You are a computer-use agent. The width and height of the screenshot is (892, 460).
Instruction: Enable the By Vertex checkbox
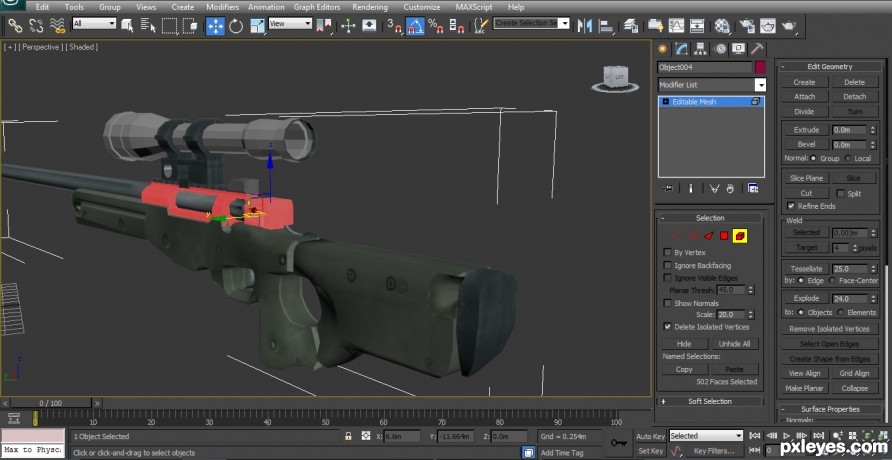coord(668,252)
